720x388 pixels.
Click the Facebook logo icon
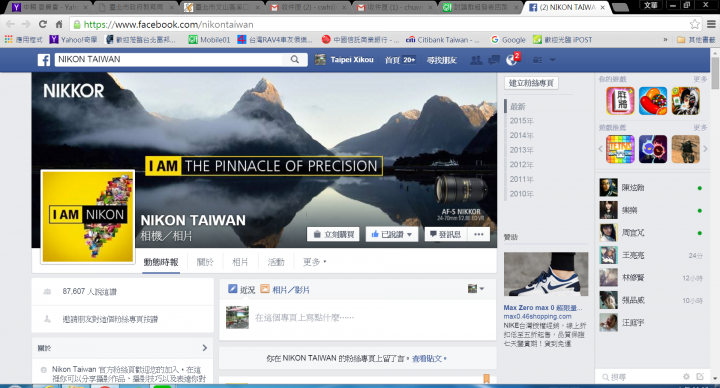click(x=44, y=60)
